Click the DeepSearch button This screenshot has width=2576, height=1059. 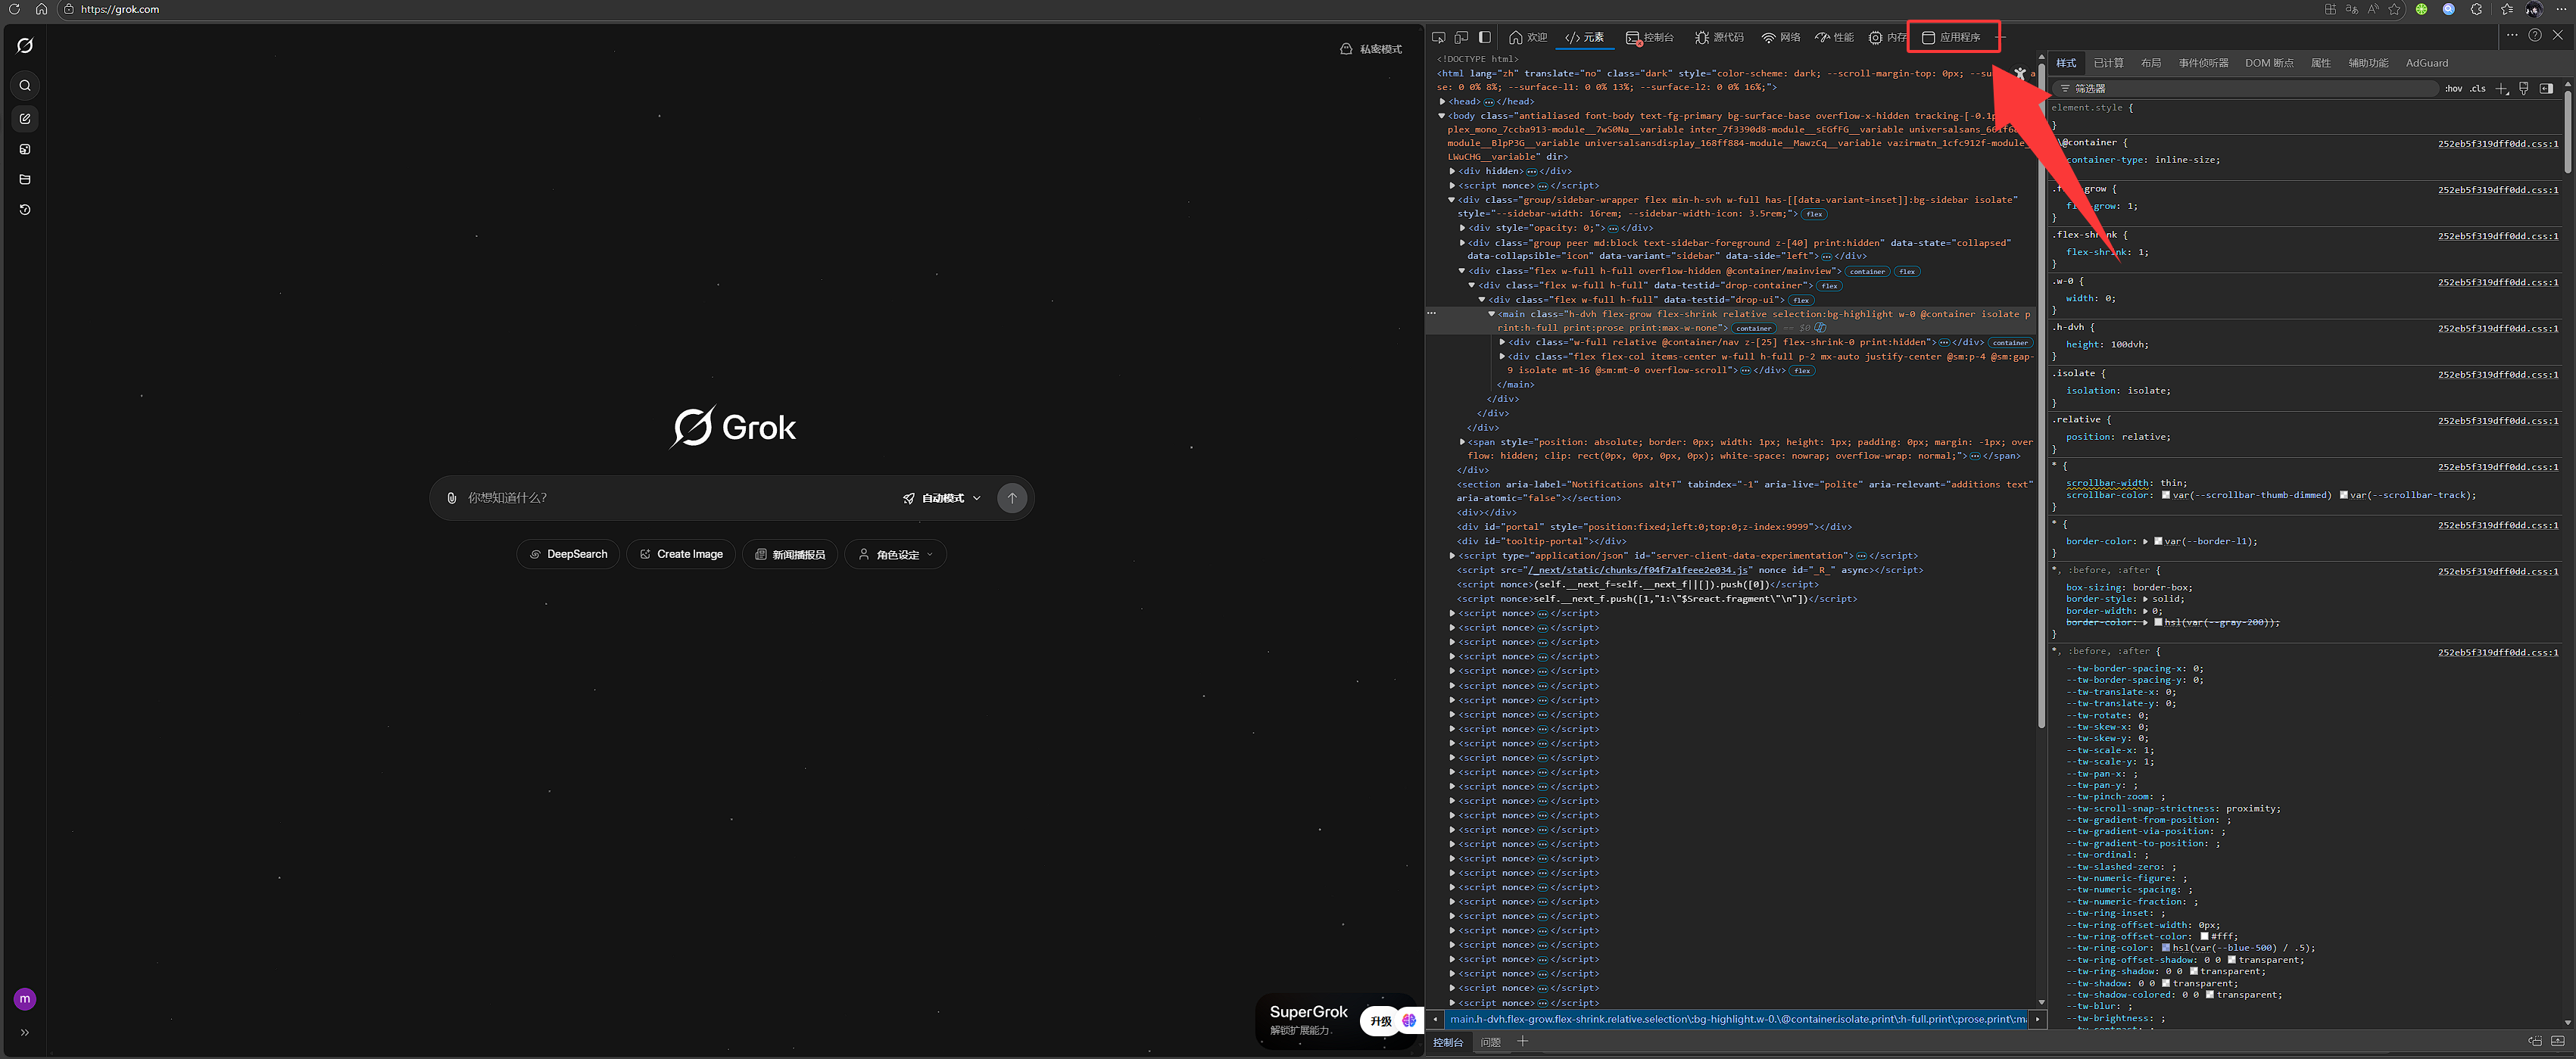(568, 555)
